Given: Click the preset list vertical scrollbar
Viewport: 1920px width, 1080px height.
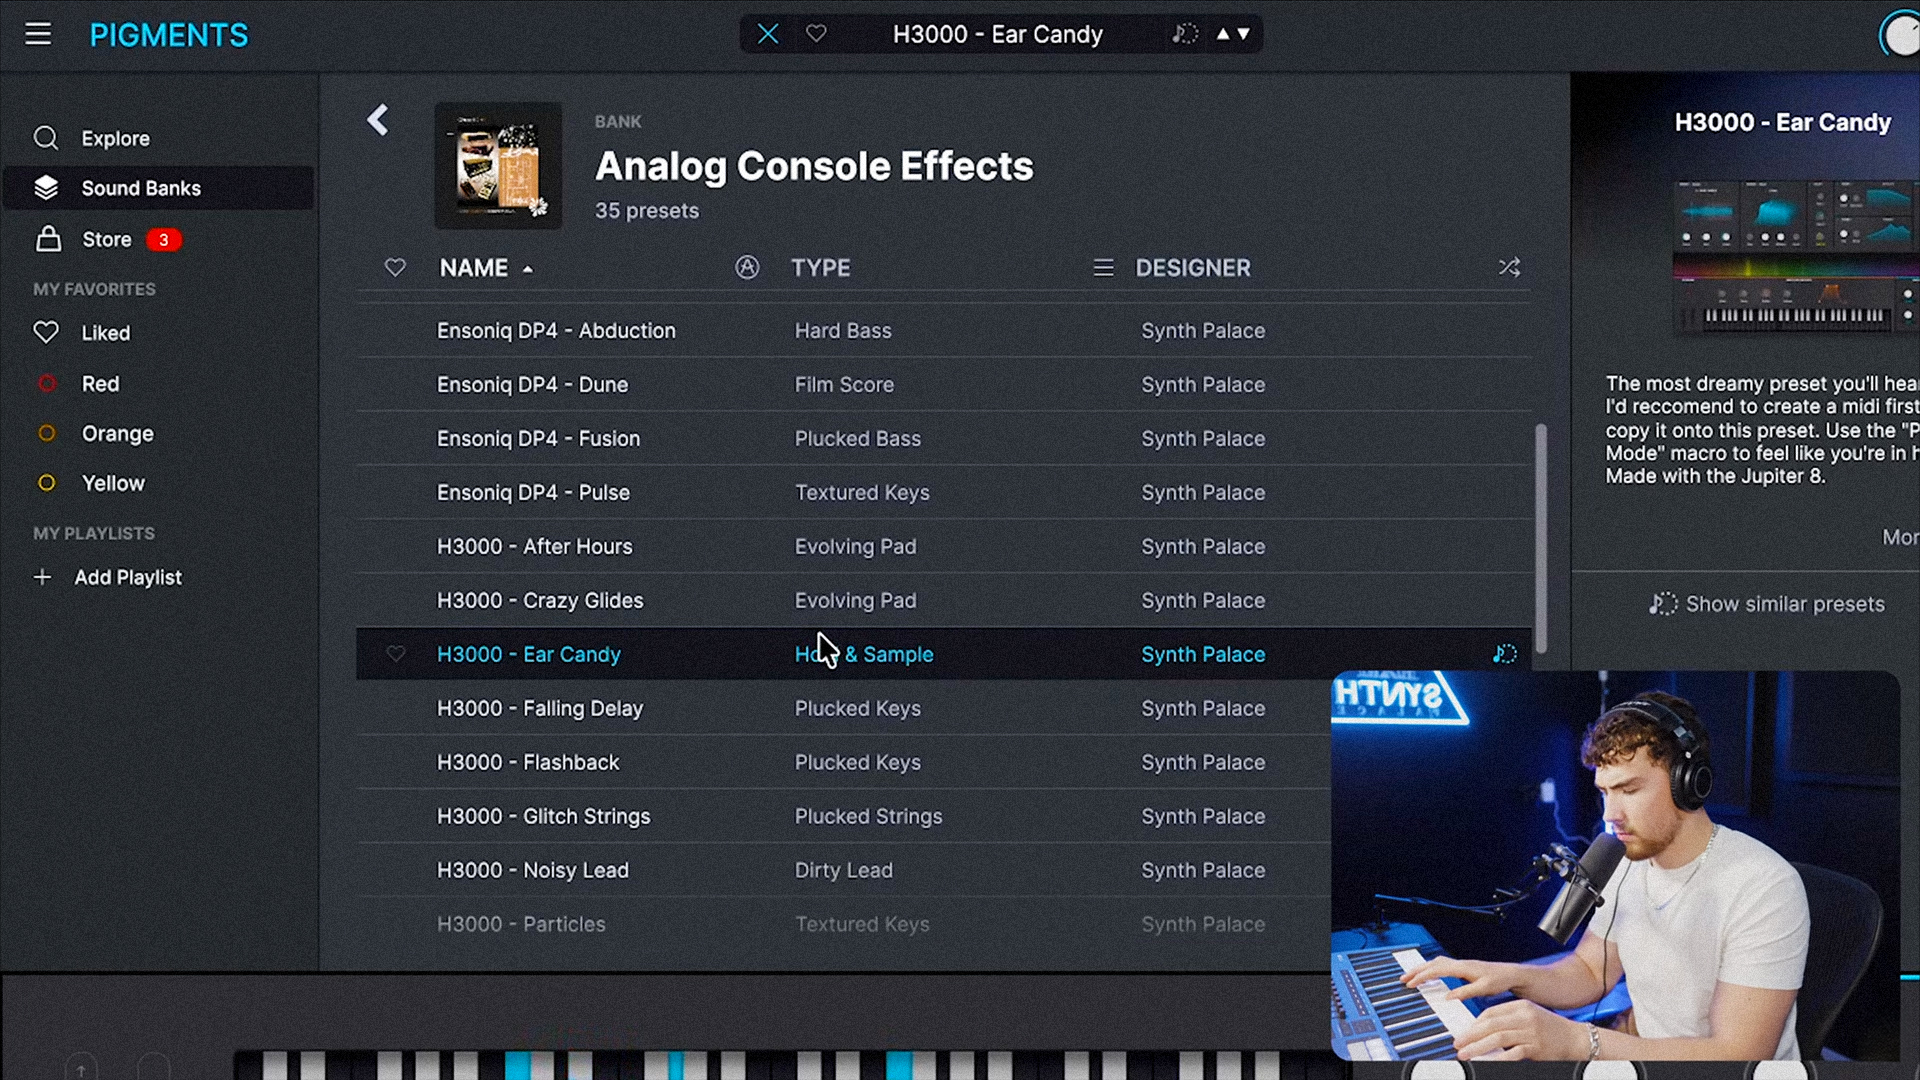Looking at the screenshot, I should point(1541,538).
